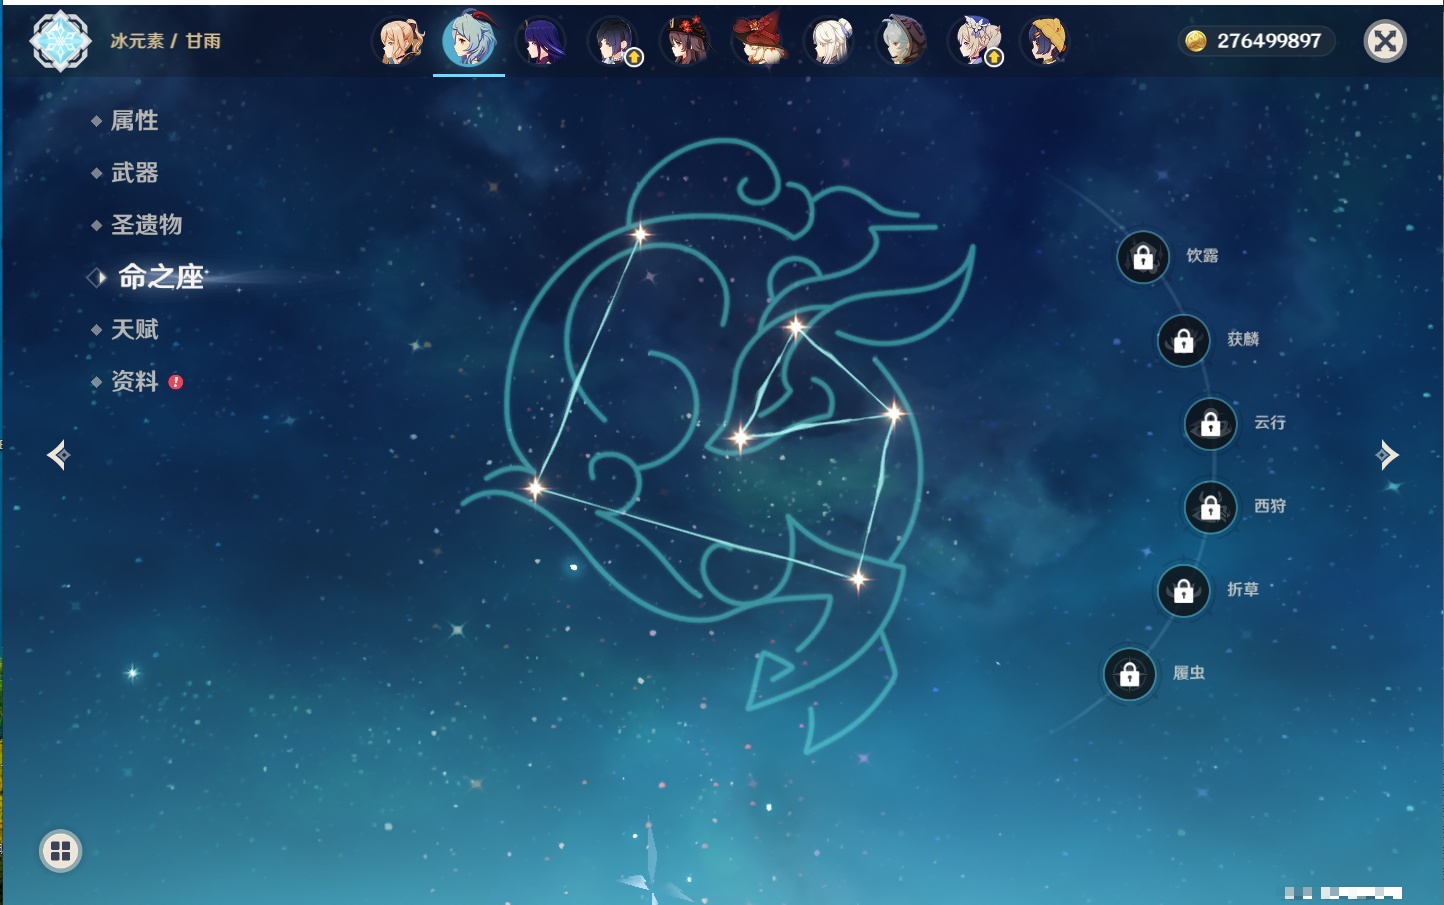
Task: Open the locked 履虫 constellation node
Action: point(1130,675)
